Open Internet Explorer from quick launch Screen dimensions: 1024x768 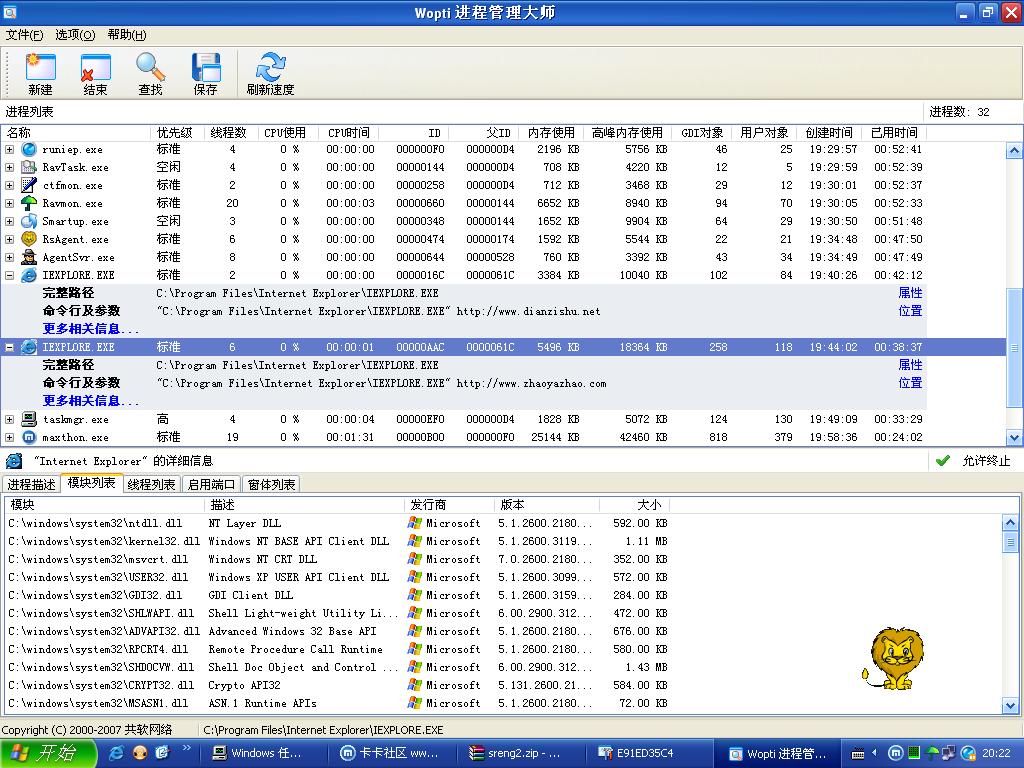point(116,753)
